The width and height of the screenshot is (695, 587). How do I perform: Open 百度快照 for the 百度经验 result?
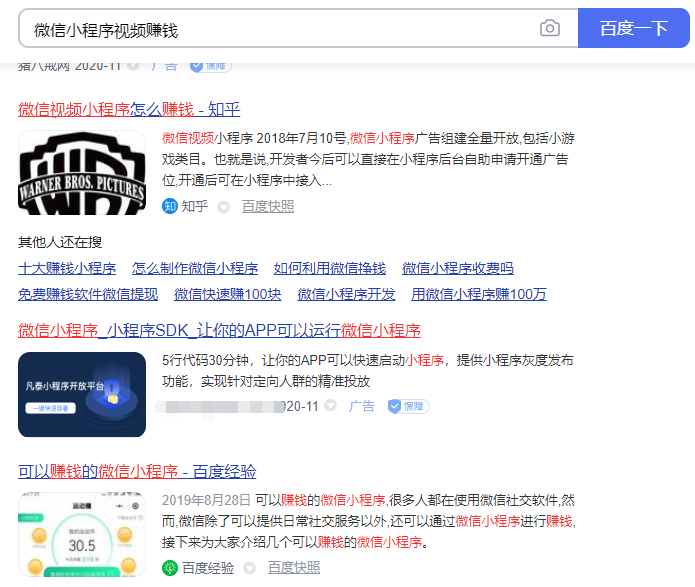pos(294,568)
